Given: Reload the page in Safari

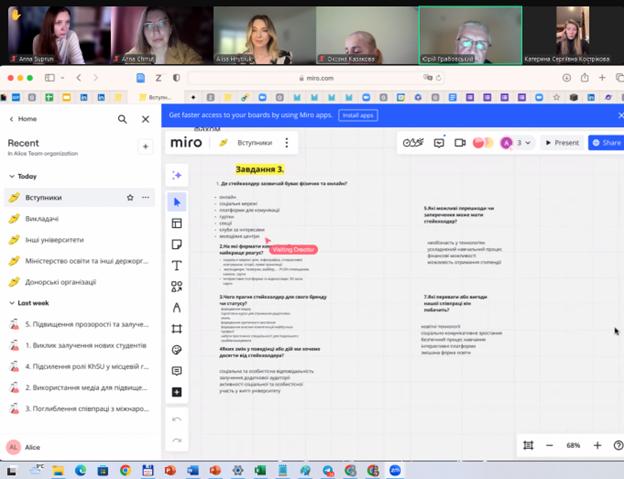Looking at the screenshot, I should click(x=439, y=78).
